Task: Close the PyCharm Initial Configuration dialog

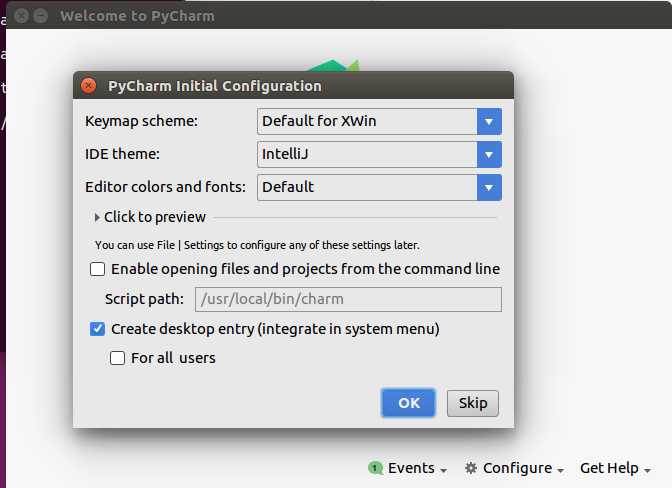Action: tap(88, 86)
